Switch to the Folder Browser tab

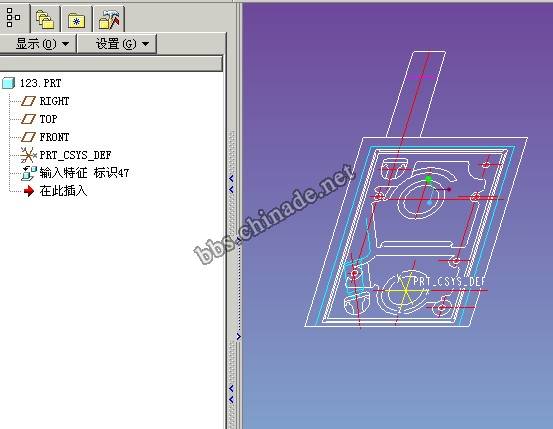[x=45, y=19]
